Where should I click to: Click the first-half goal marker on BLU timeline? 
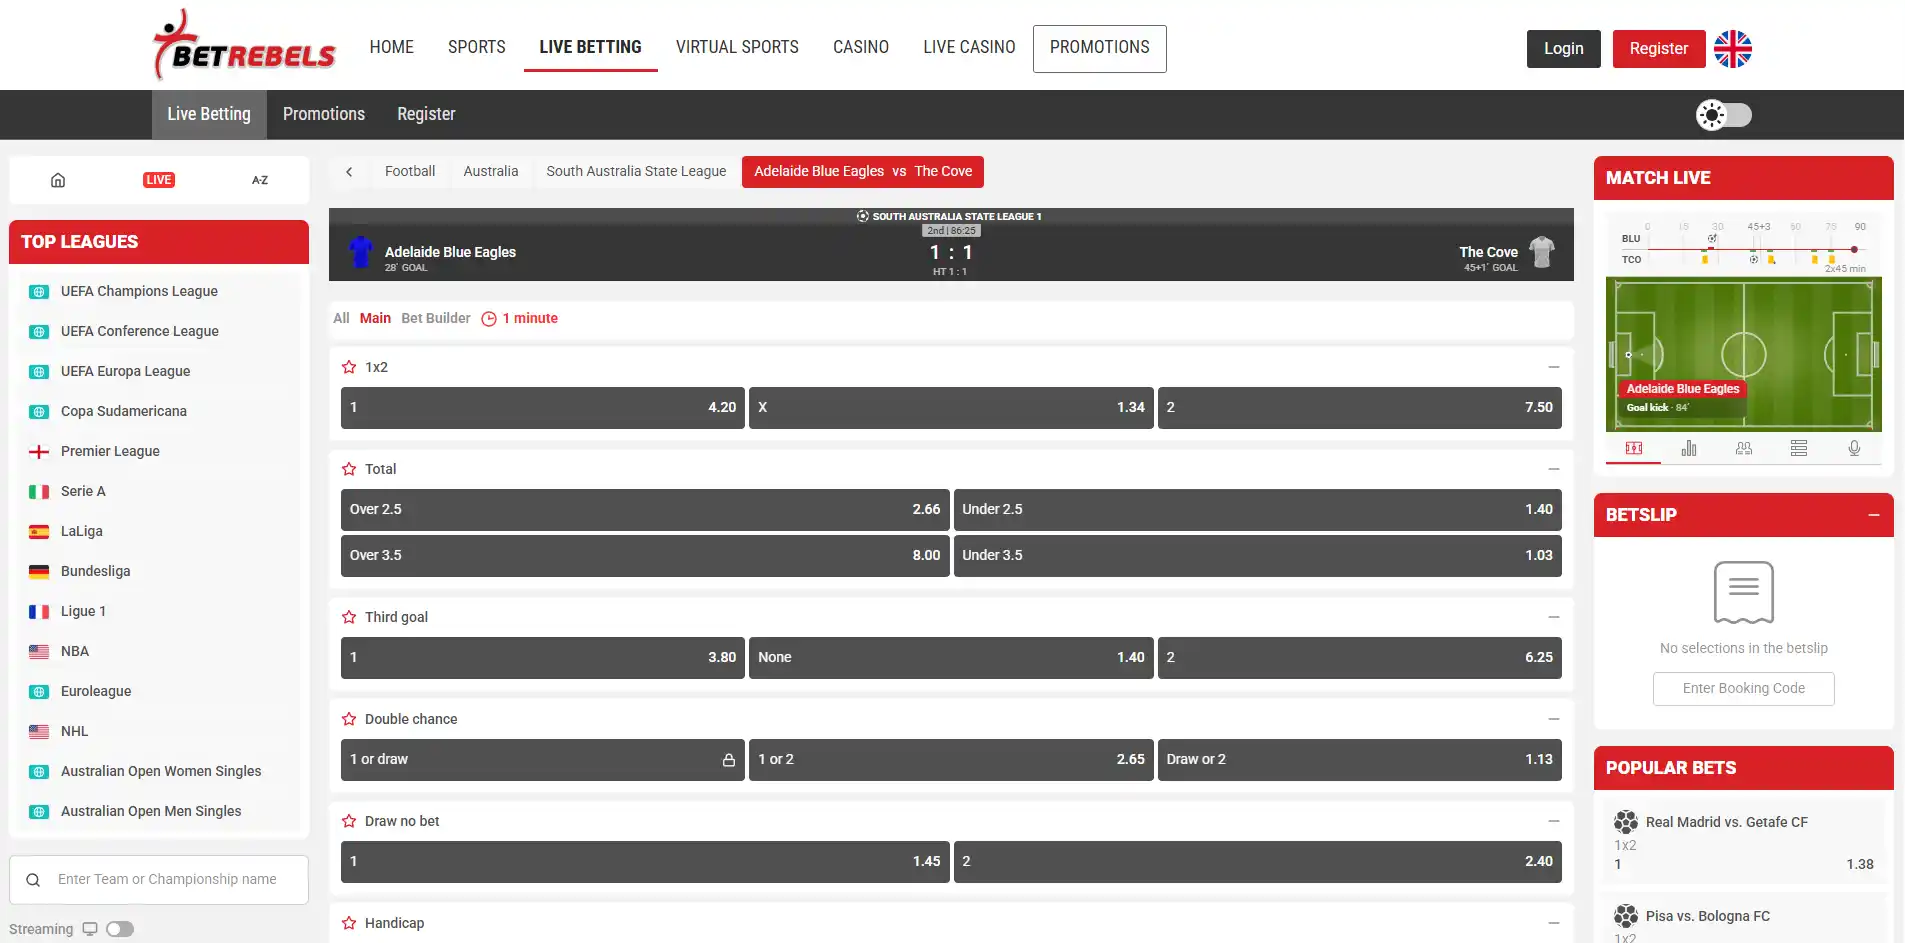tap(1712, 239)
